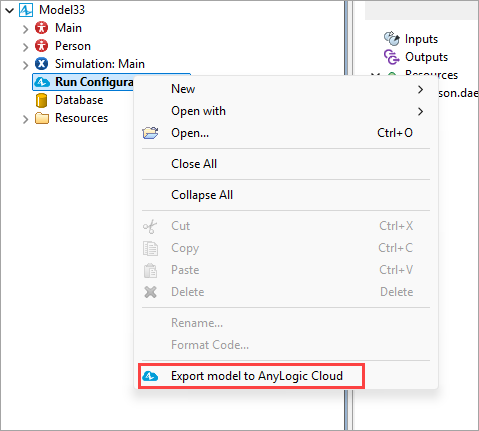Expand the Person agent node
This screenshot has height=431, width=479.
point(25,47)
